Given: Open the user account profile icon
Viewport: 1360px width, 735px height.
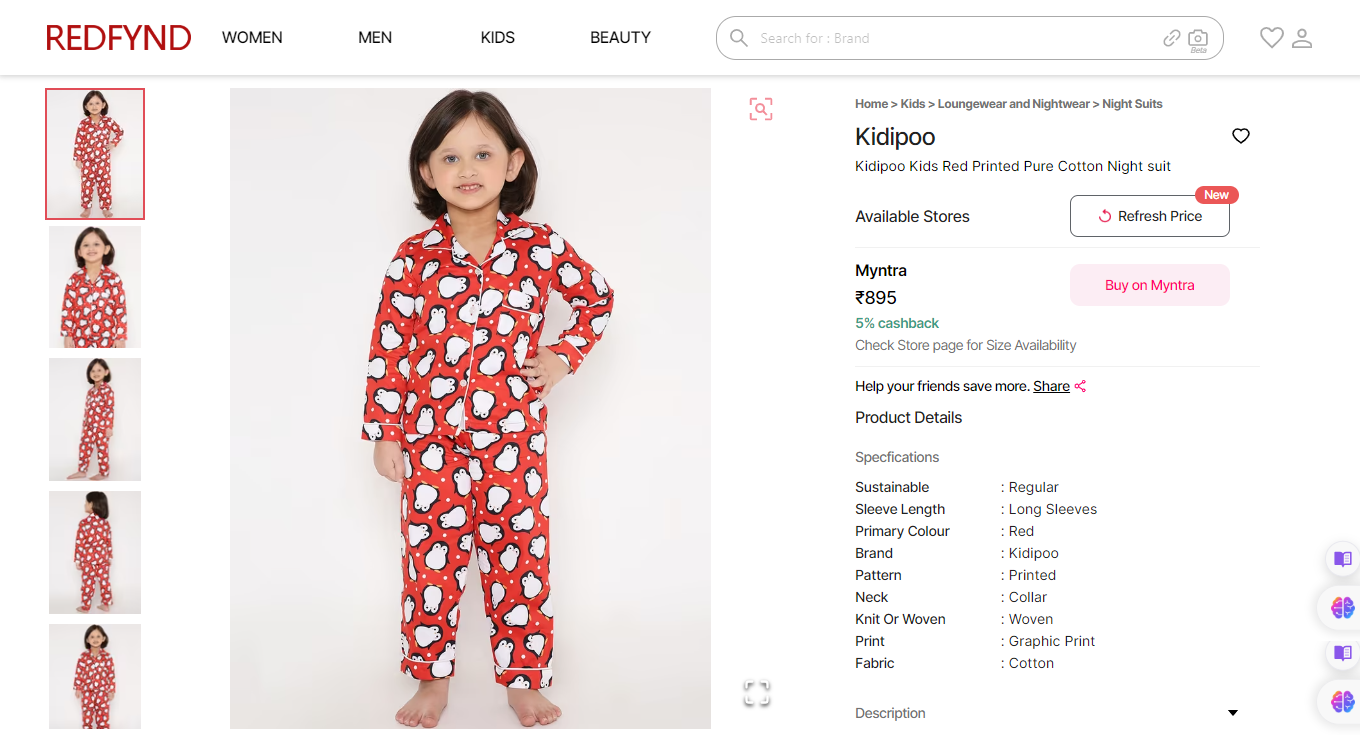Looking at the screenshot, I should (1302, 38).
